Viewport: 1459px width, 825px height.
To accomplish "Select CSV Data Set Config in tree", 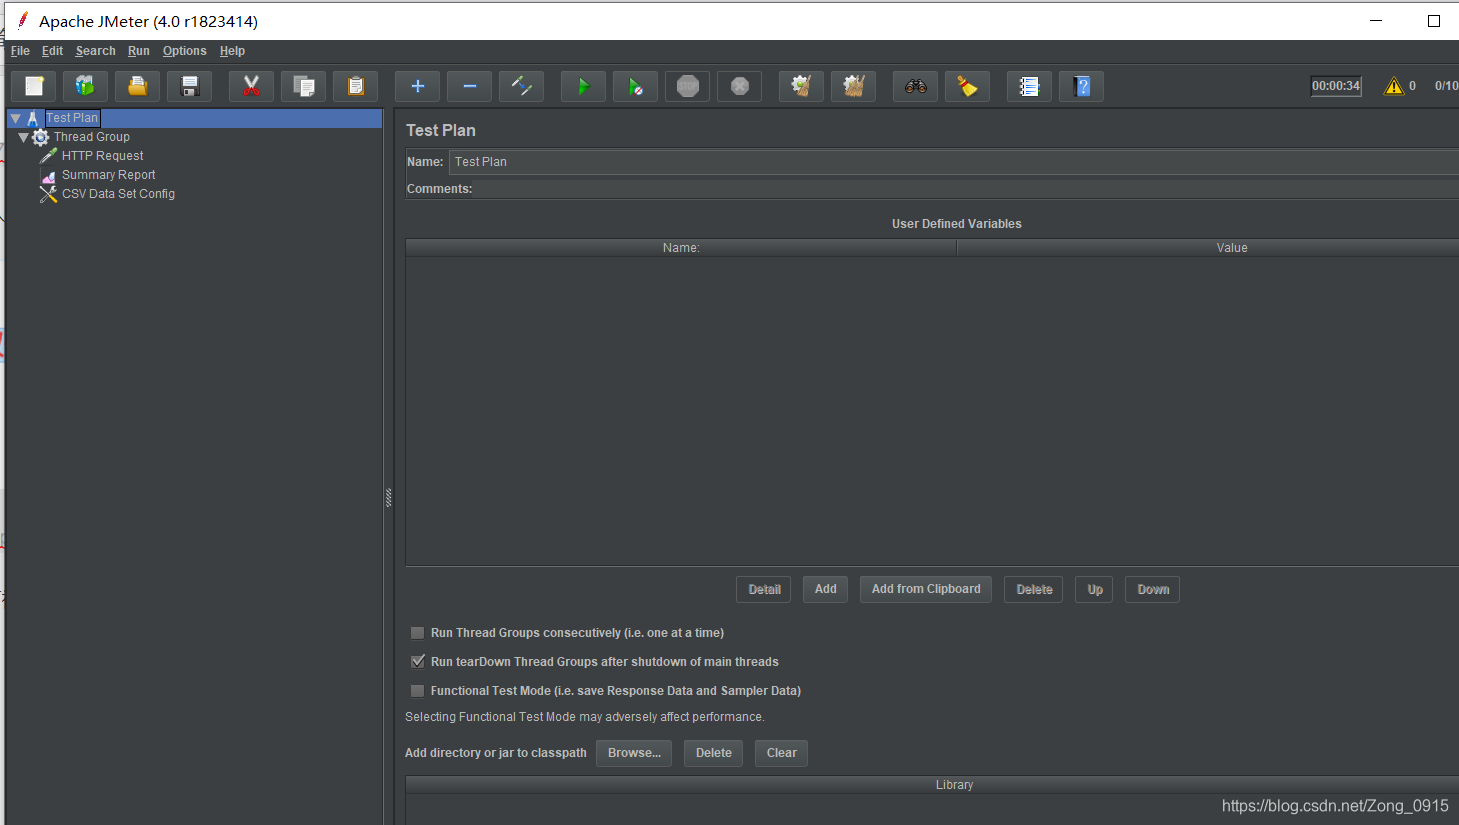I will point(118,194).
